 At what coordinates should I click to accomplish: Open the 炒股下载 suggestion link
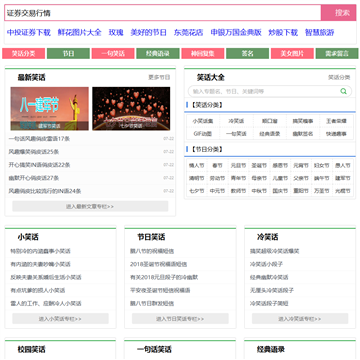coord(283,32)
